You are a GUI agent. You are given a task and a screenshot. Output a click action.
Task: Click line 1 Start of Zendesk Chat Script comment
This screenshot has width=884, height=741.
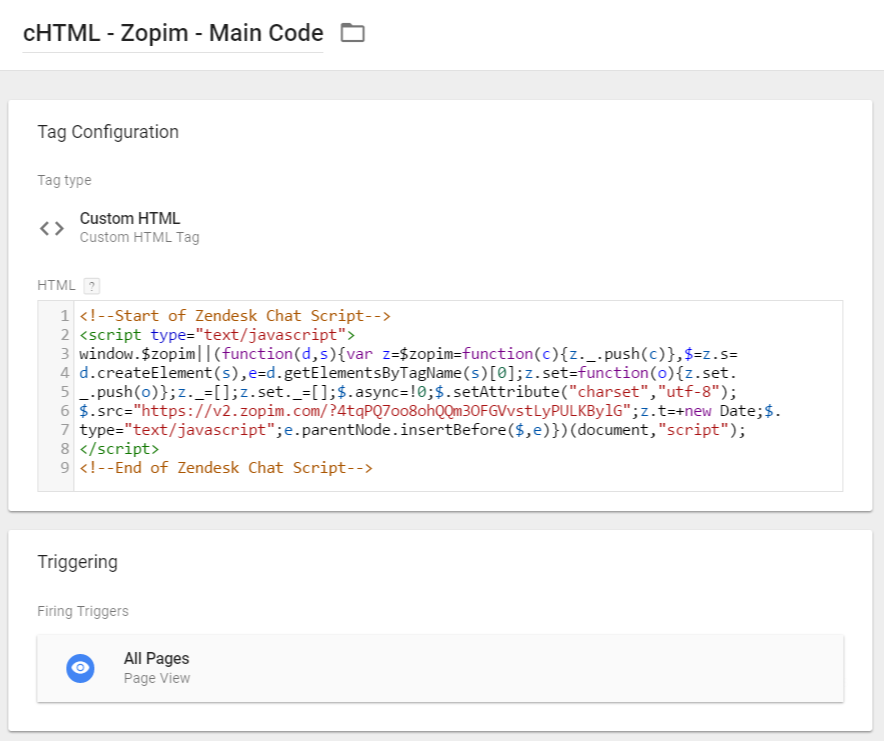(235, 316)
